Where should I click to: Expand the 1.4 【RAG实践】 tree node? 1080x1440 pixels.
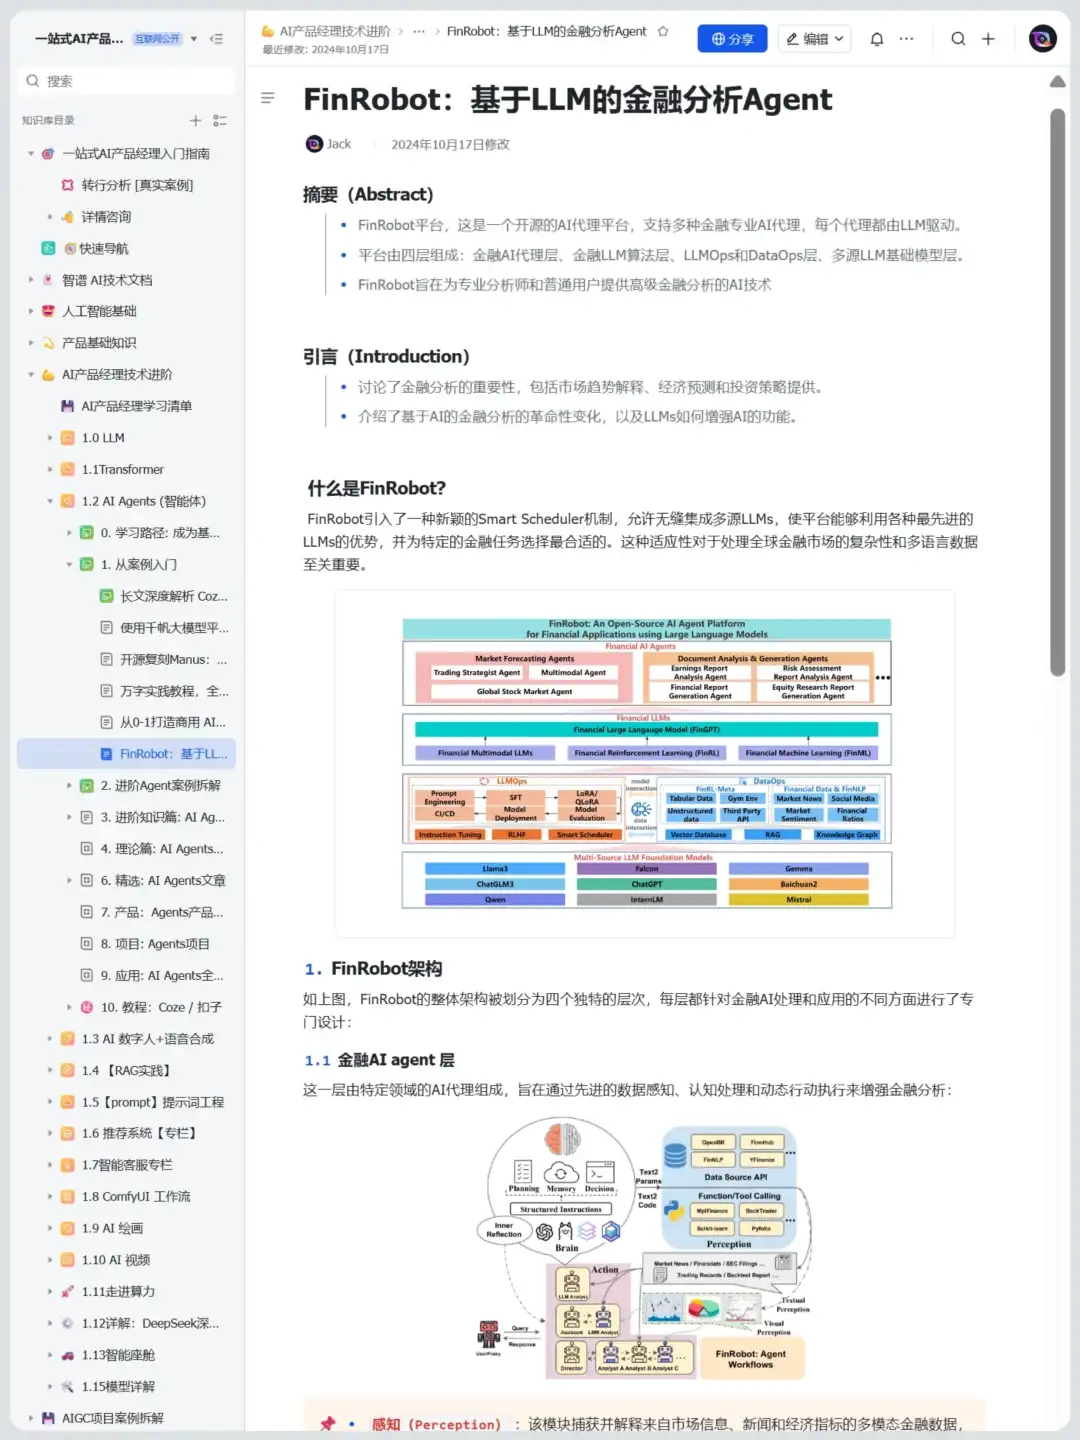[50, 1070]
